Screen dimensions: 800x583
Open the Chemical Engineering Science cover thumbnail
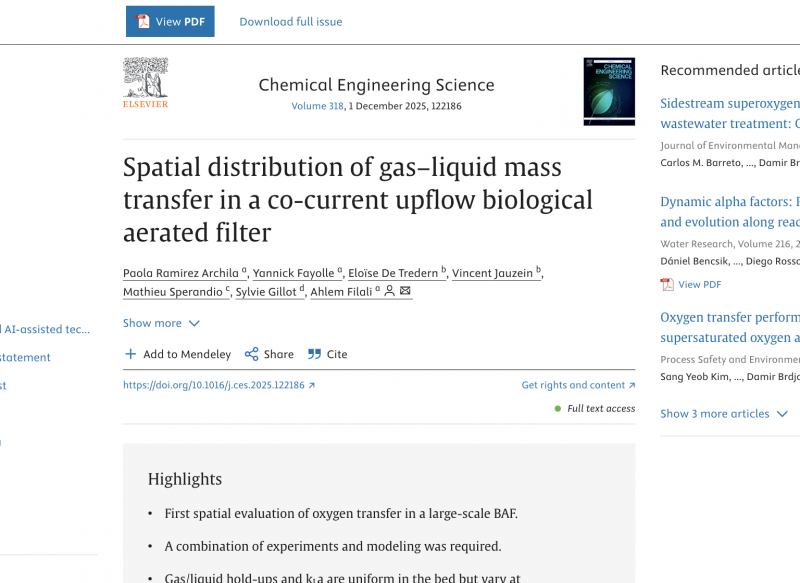click(x=608, y=92)
